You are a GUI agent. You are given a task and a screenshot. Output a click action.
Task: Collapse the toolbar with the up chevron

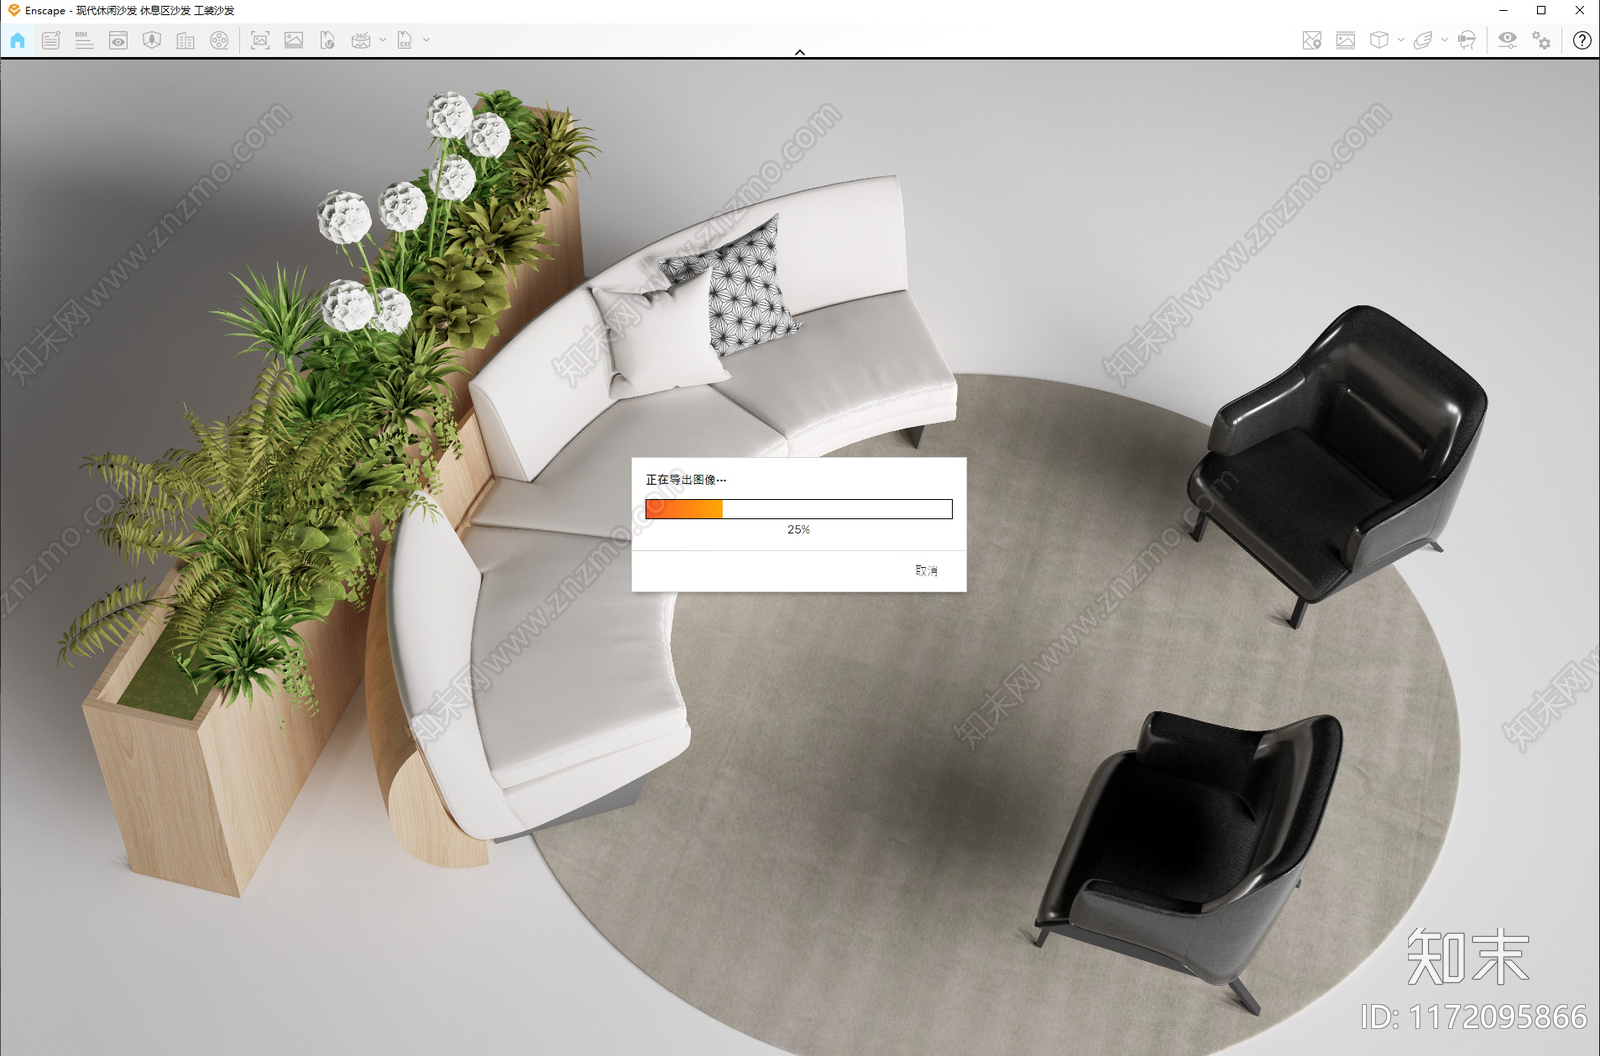pos(800,52)
